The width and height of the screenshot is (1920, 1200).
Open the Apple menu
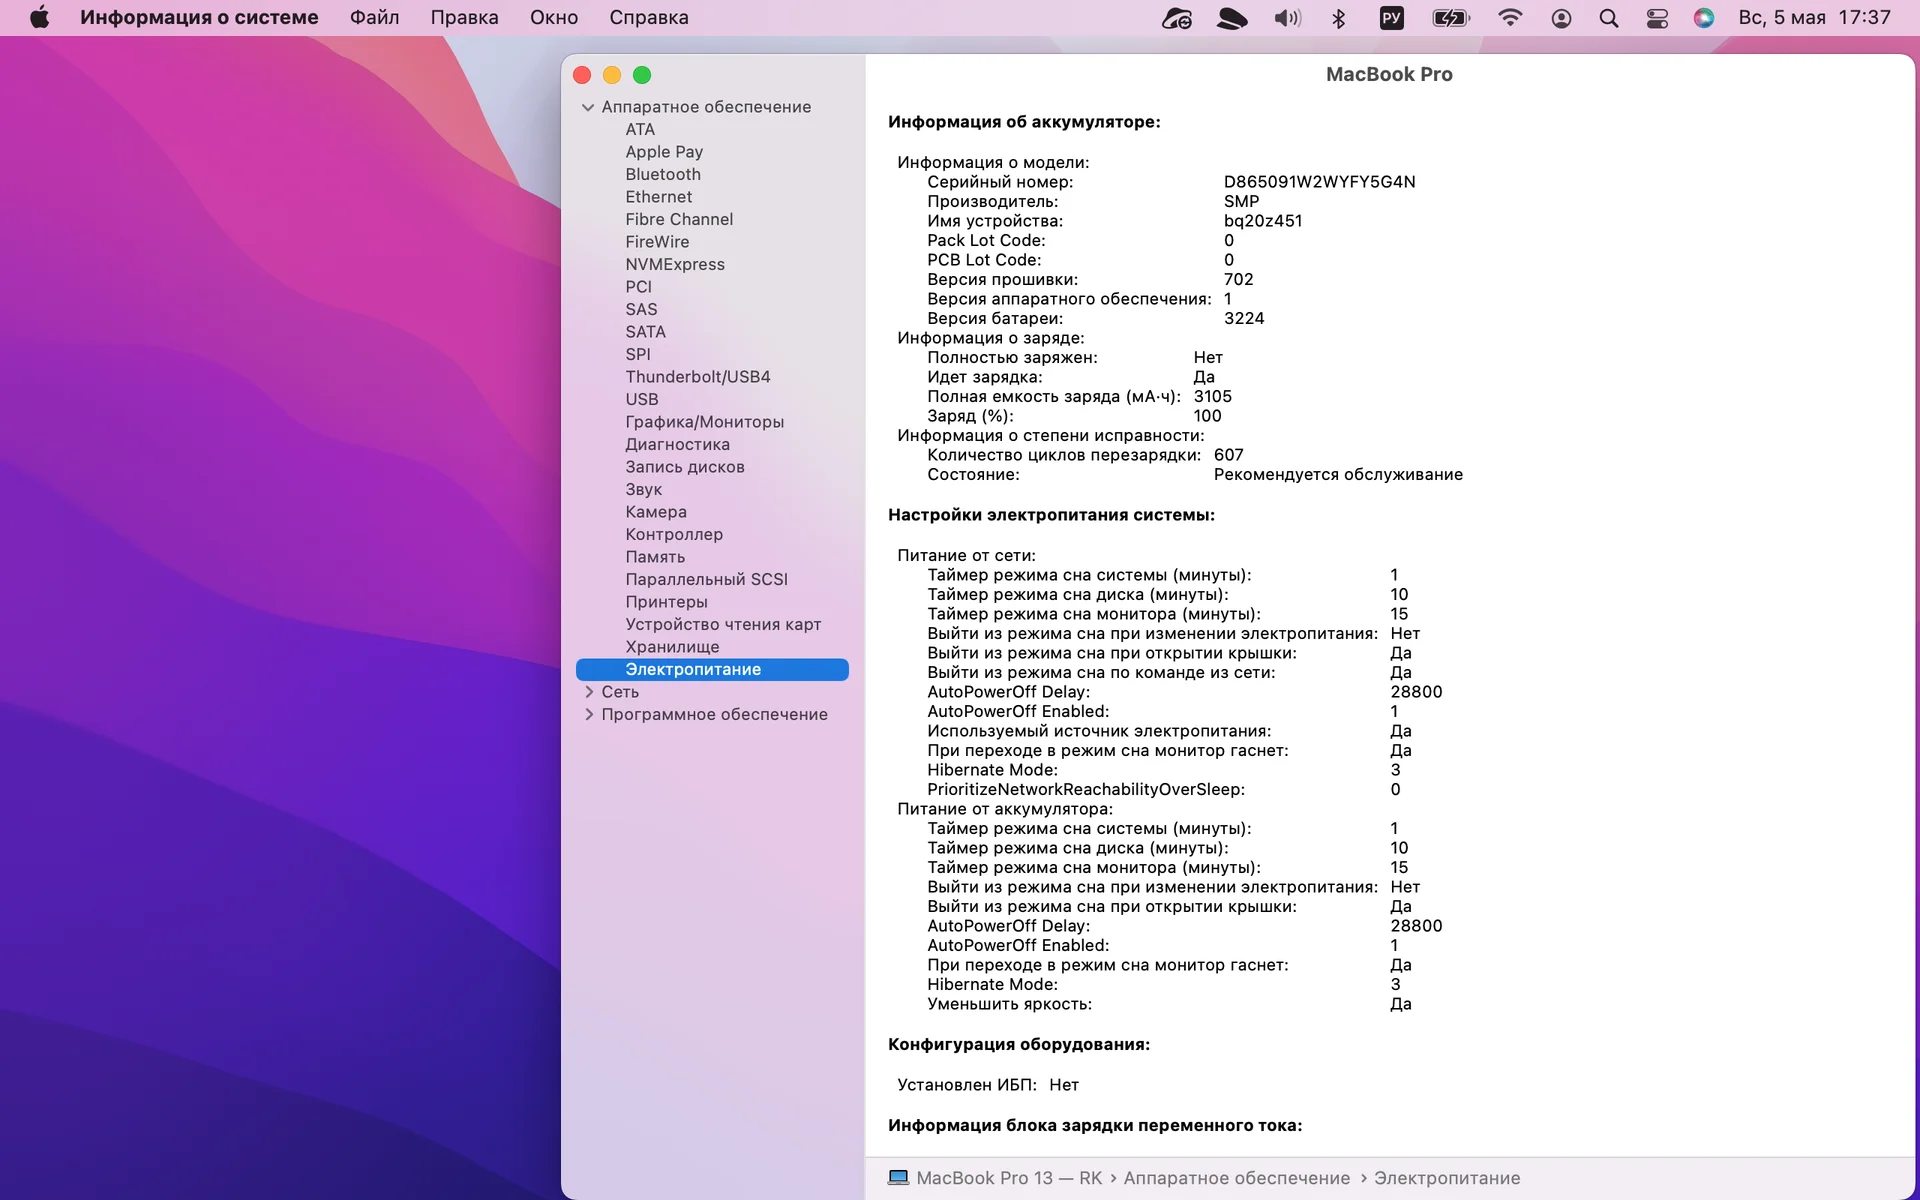coord(40,17)
